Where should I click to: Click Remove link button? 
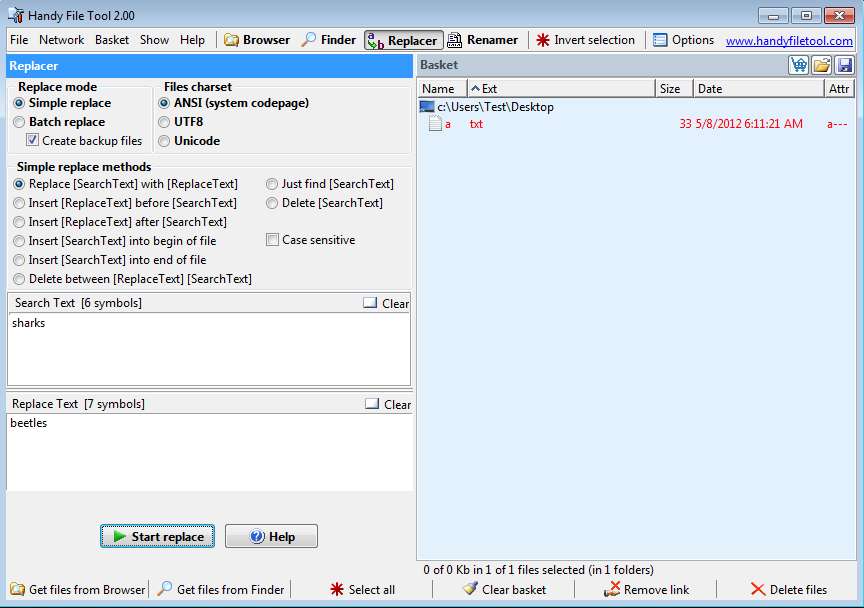[x=646, y=589]
